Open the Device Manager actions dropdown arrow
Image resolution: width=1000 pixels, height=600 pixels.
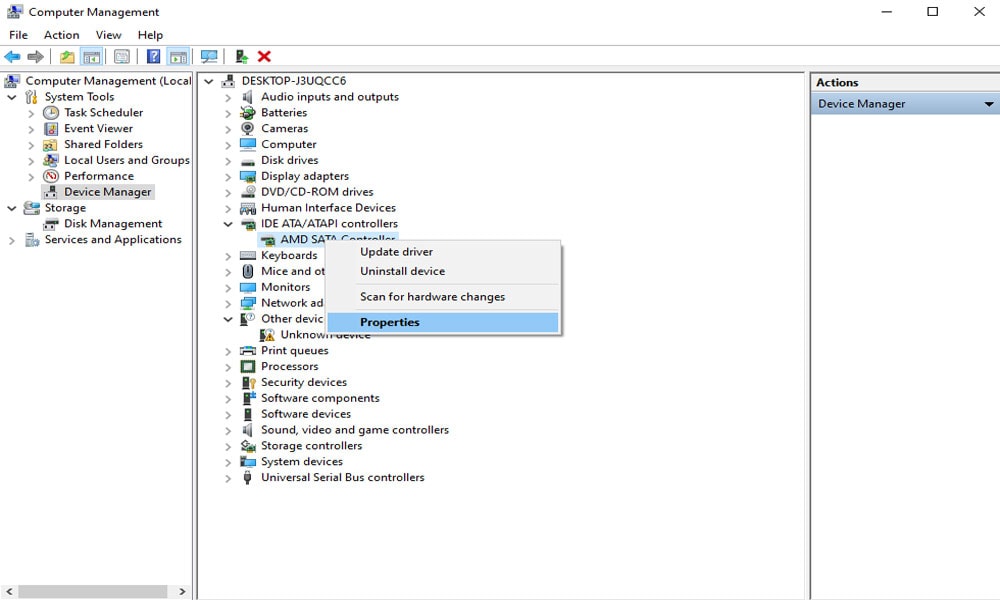(989, 104)
